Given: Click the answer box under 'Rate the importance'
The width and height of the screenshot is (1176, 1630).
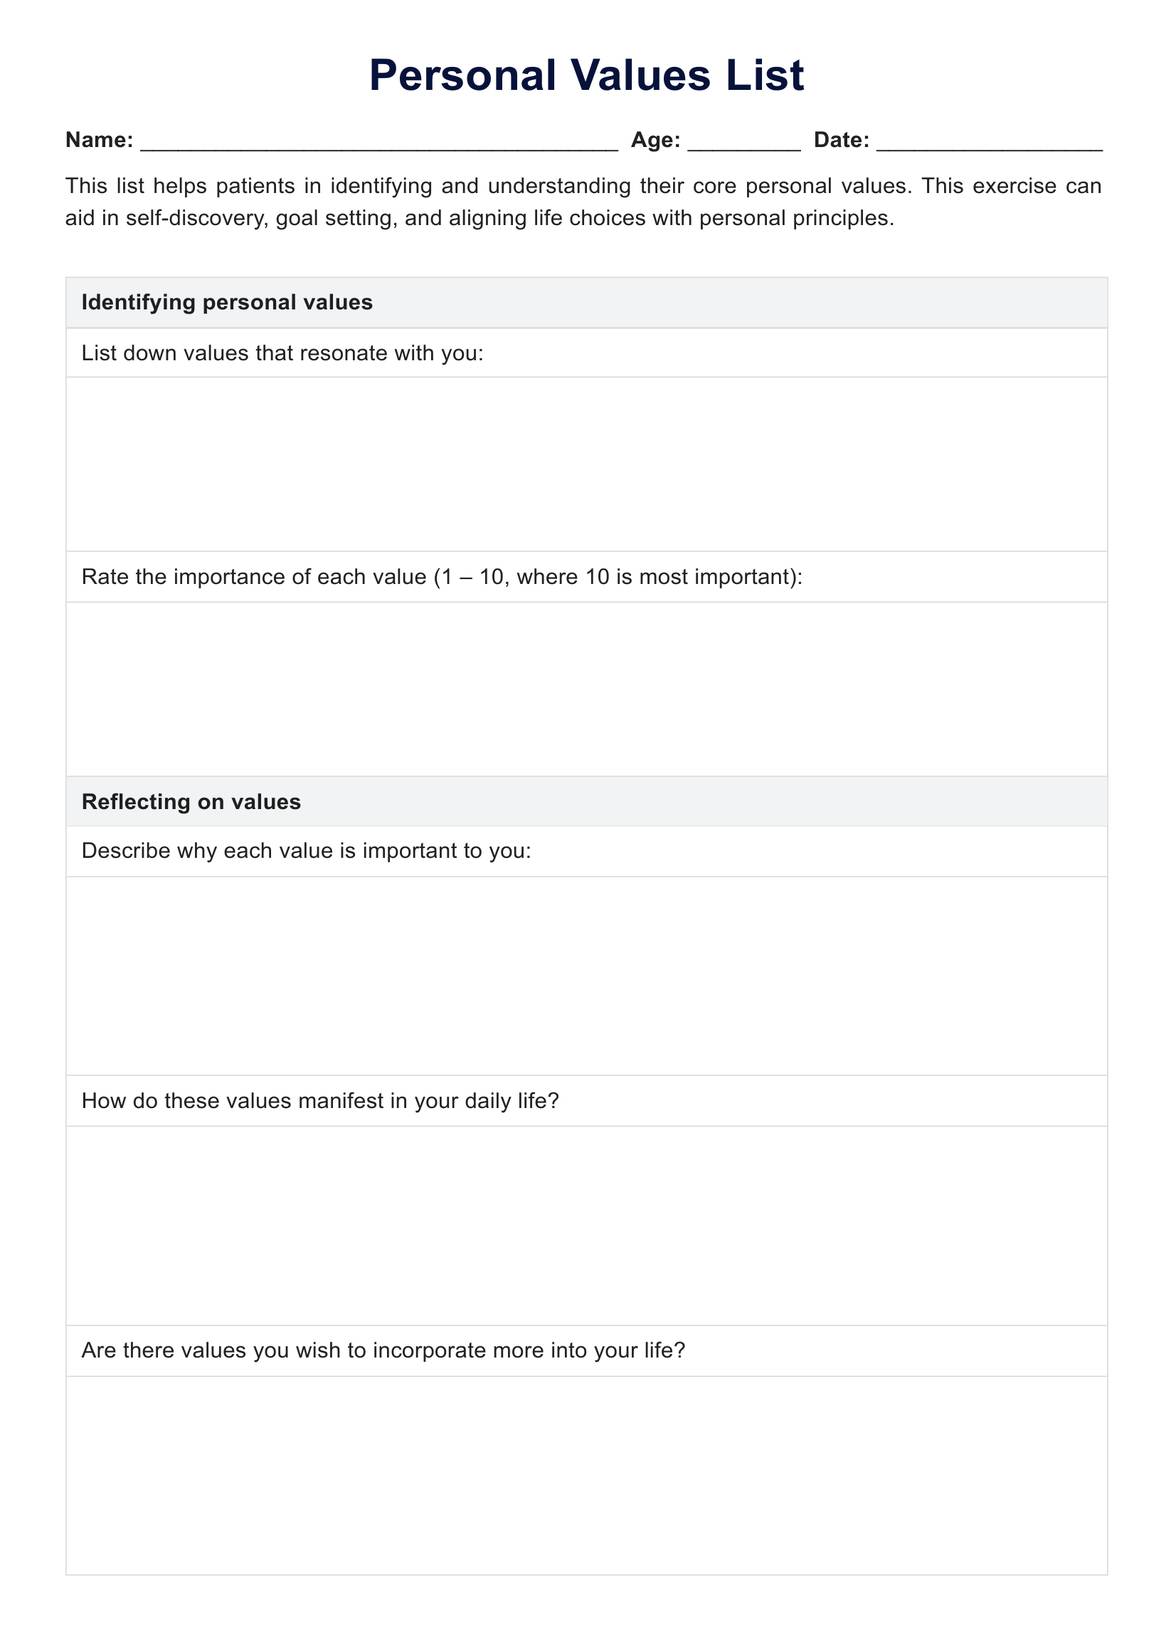Looking at the screenshot, I should click(586, 689).
